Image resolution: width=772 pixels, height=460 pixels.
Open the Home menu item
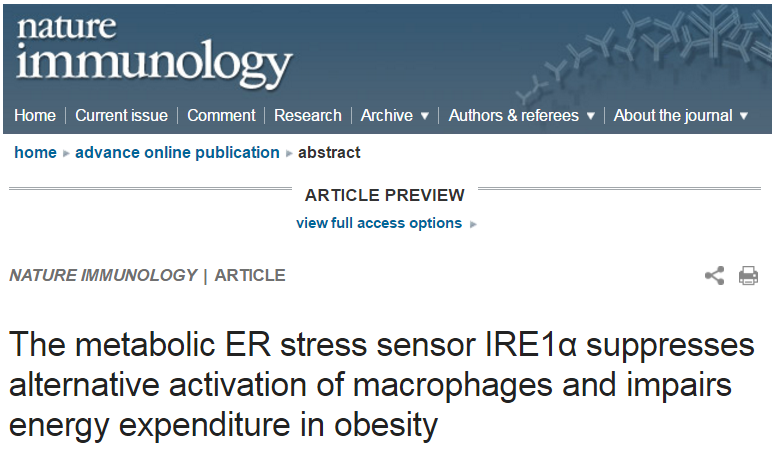pos(35,115)
